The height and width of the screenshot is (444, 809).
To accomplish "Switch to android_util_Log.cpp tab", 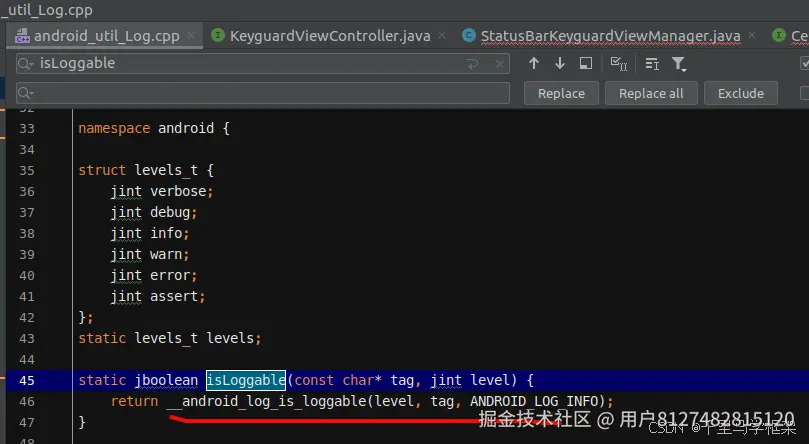I will pos(106,36).
